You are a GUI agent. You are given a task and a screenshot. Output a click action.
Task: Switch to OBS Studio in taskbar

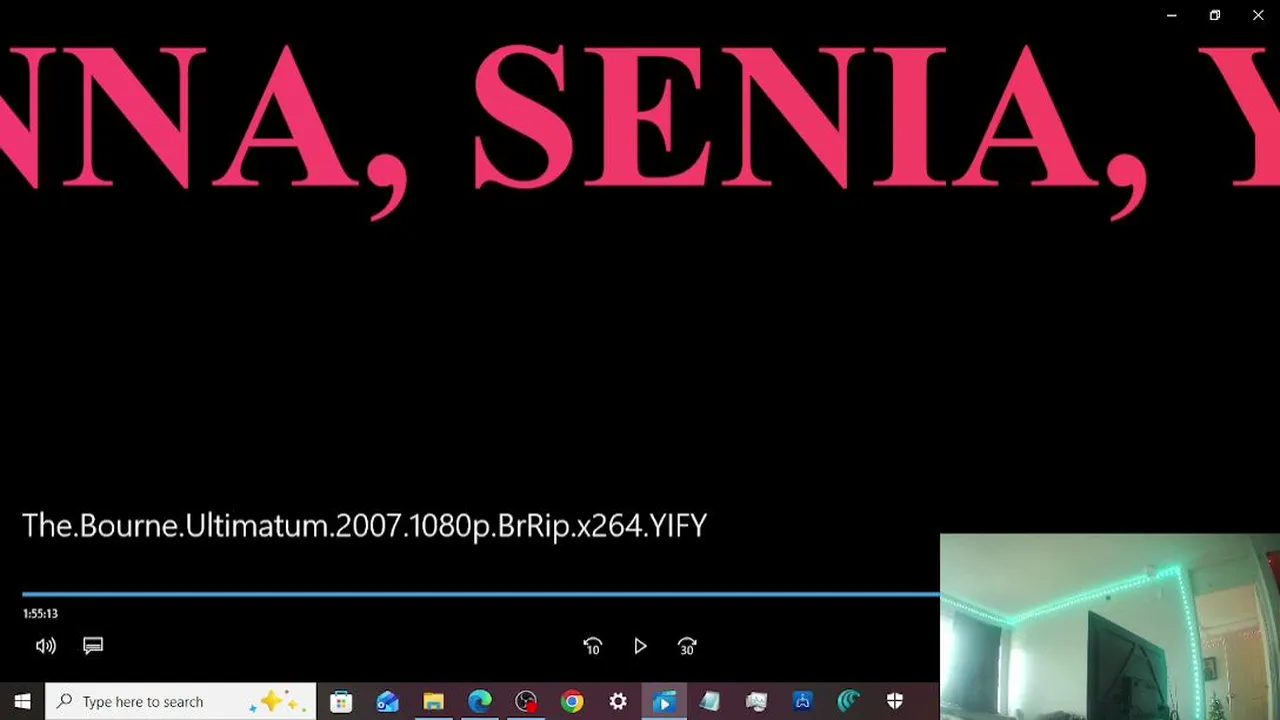point(526,702)
